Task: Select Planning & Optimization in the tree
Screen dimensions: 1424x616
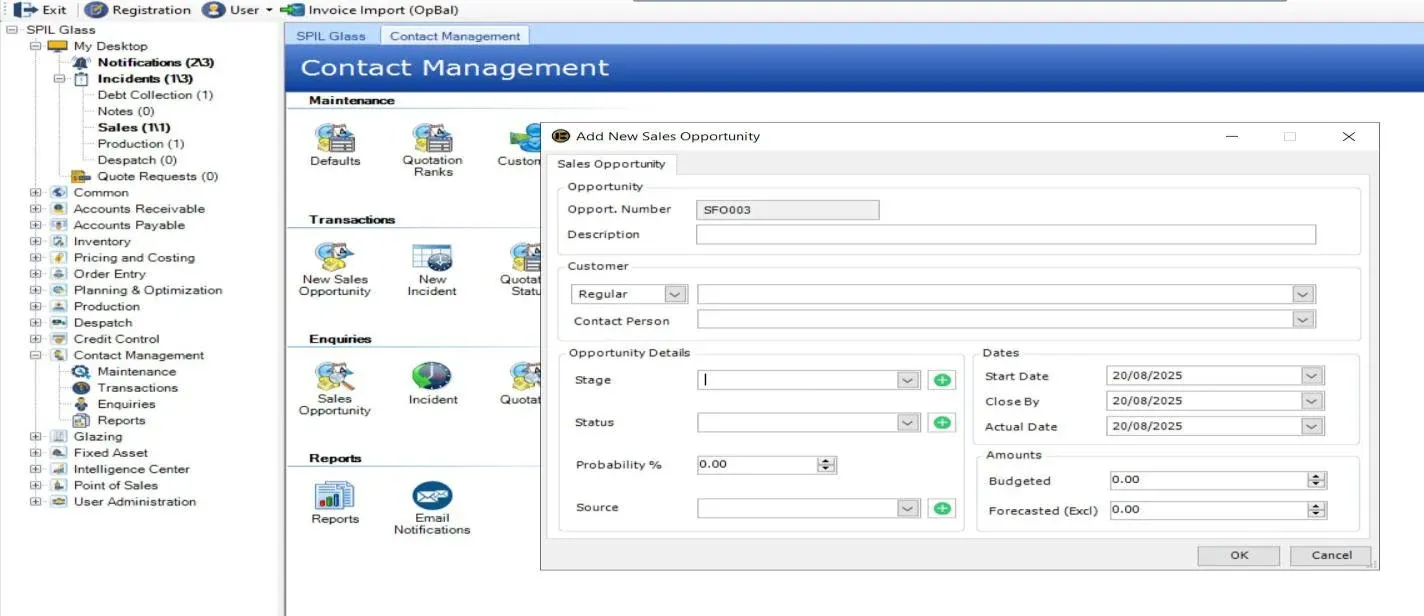Action: 148,290
